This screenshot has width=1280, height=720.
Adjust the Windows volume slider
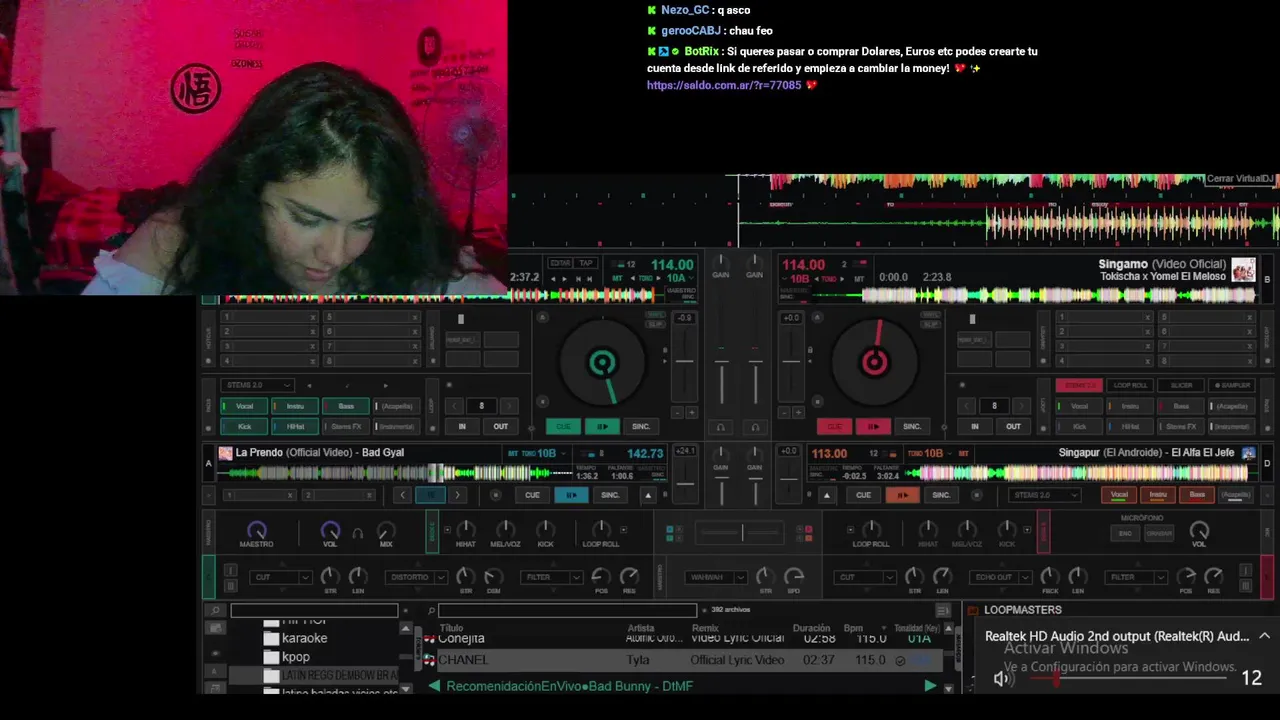pyautogui.click(x=1130, y=678)
